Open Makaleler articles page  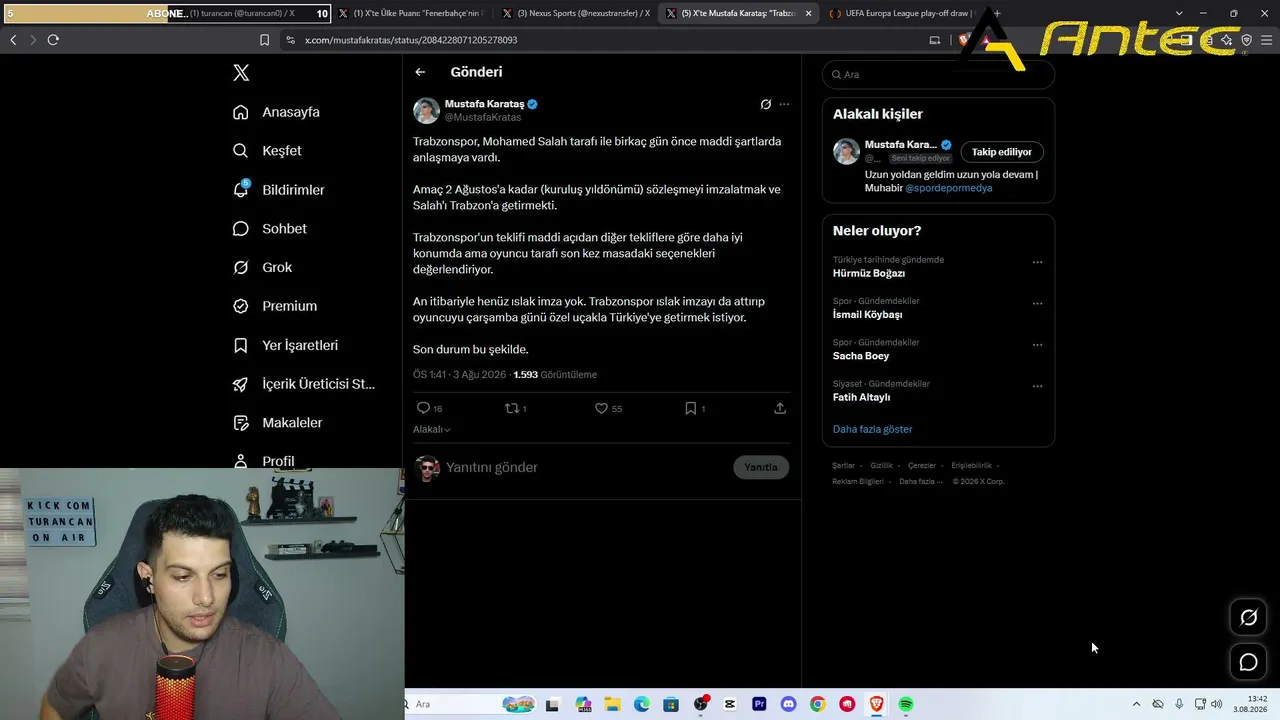pos(277,423)
